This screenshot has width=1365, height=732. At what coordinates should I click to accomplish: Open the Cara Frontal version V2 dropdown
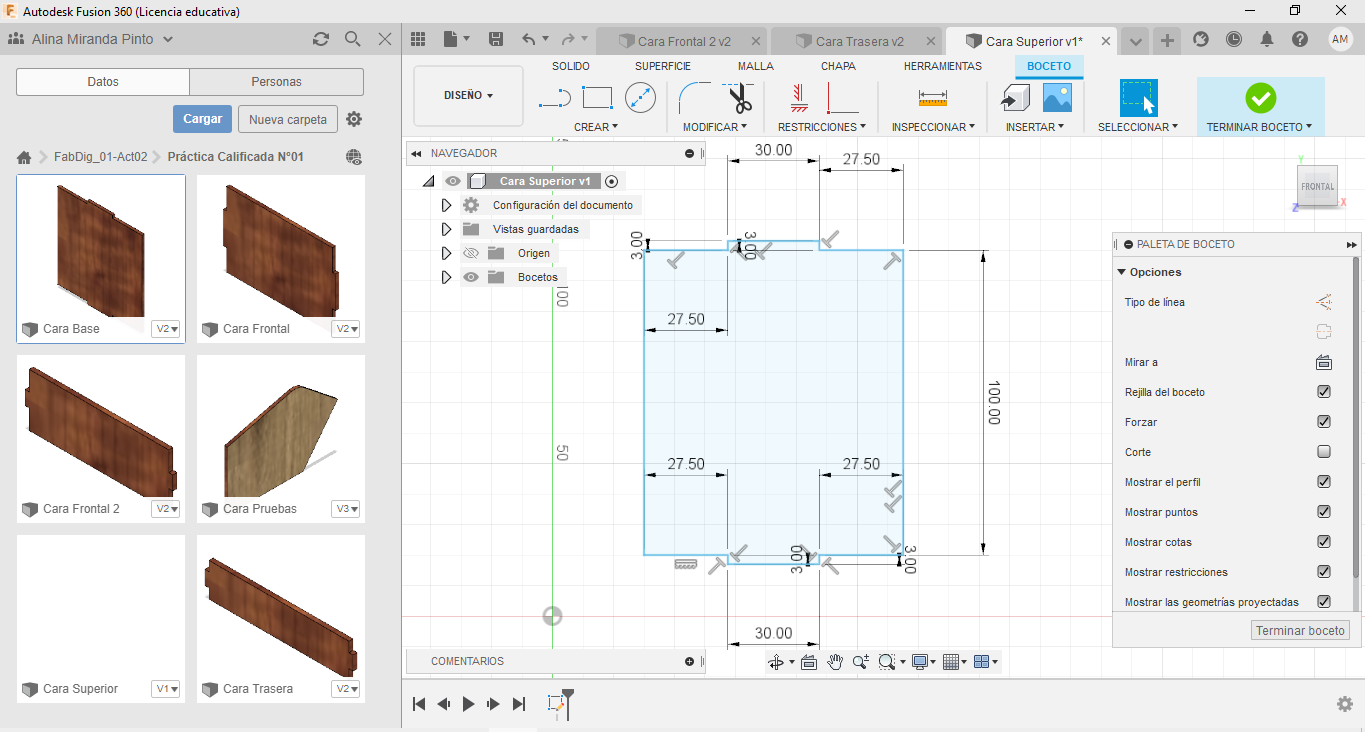tap(346, 329)
